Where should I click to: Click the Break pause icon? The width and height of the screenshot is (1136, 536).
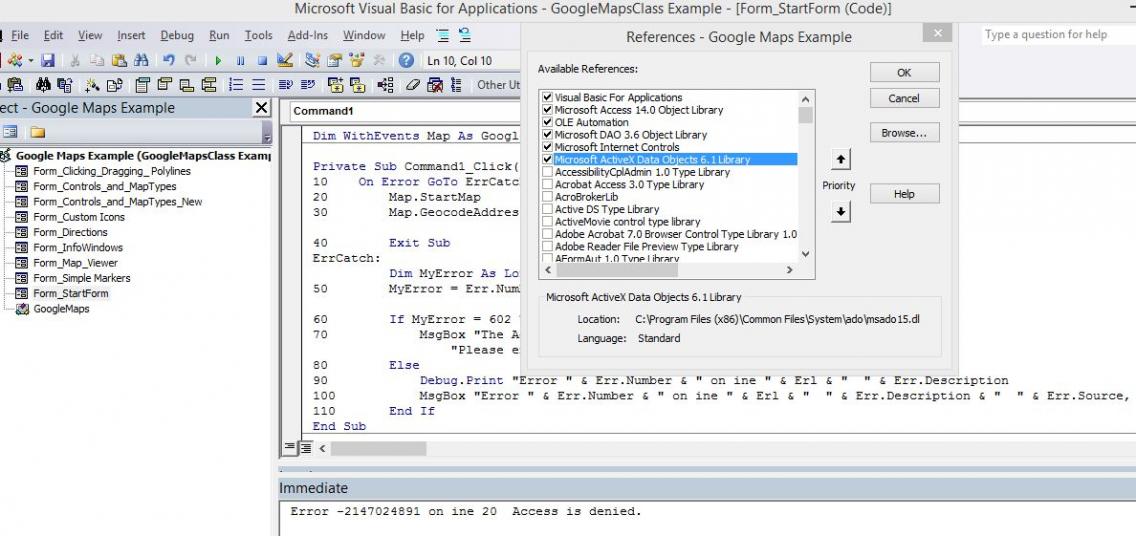point(241,61)
